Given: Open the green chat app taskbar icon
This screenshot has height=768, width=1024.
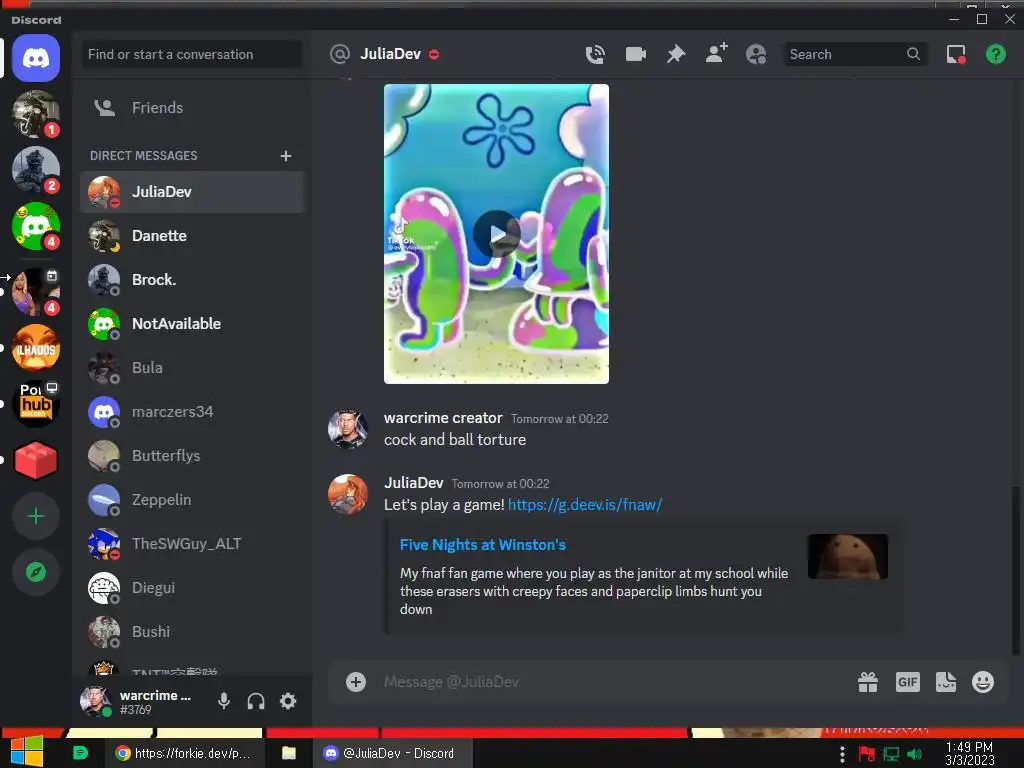Looking at the screenshot, I should pyautogui.click(x=80, y=753).
